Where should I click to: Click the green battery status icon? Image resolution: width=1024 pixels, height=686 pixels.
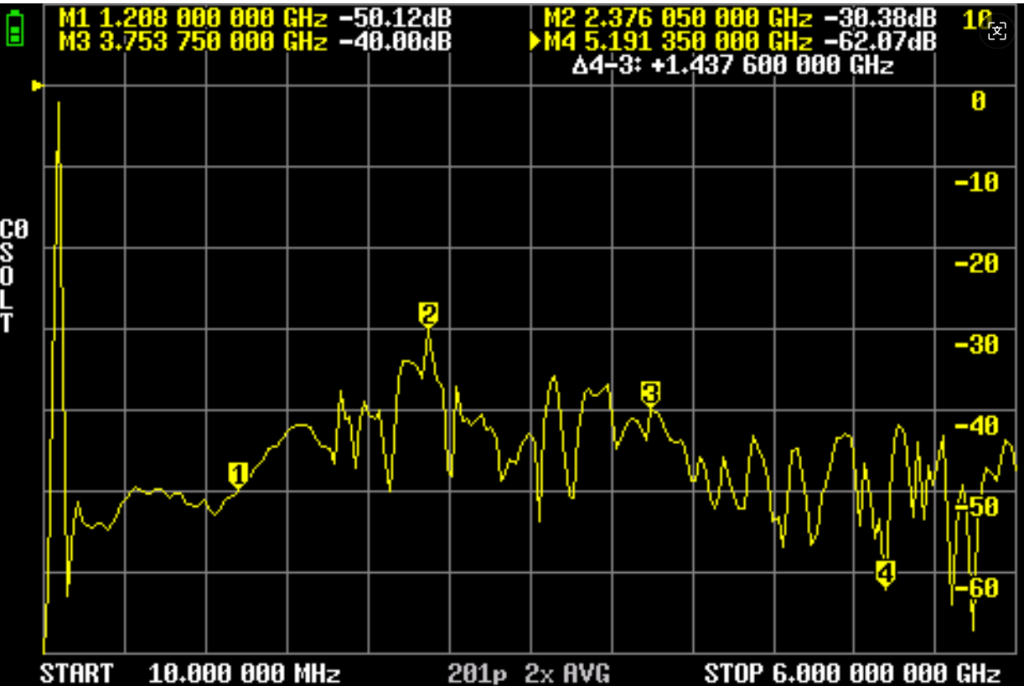click(15, 29)
